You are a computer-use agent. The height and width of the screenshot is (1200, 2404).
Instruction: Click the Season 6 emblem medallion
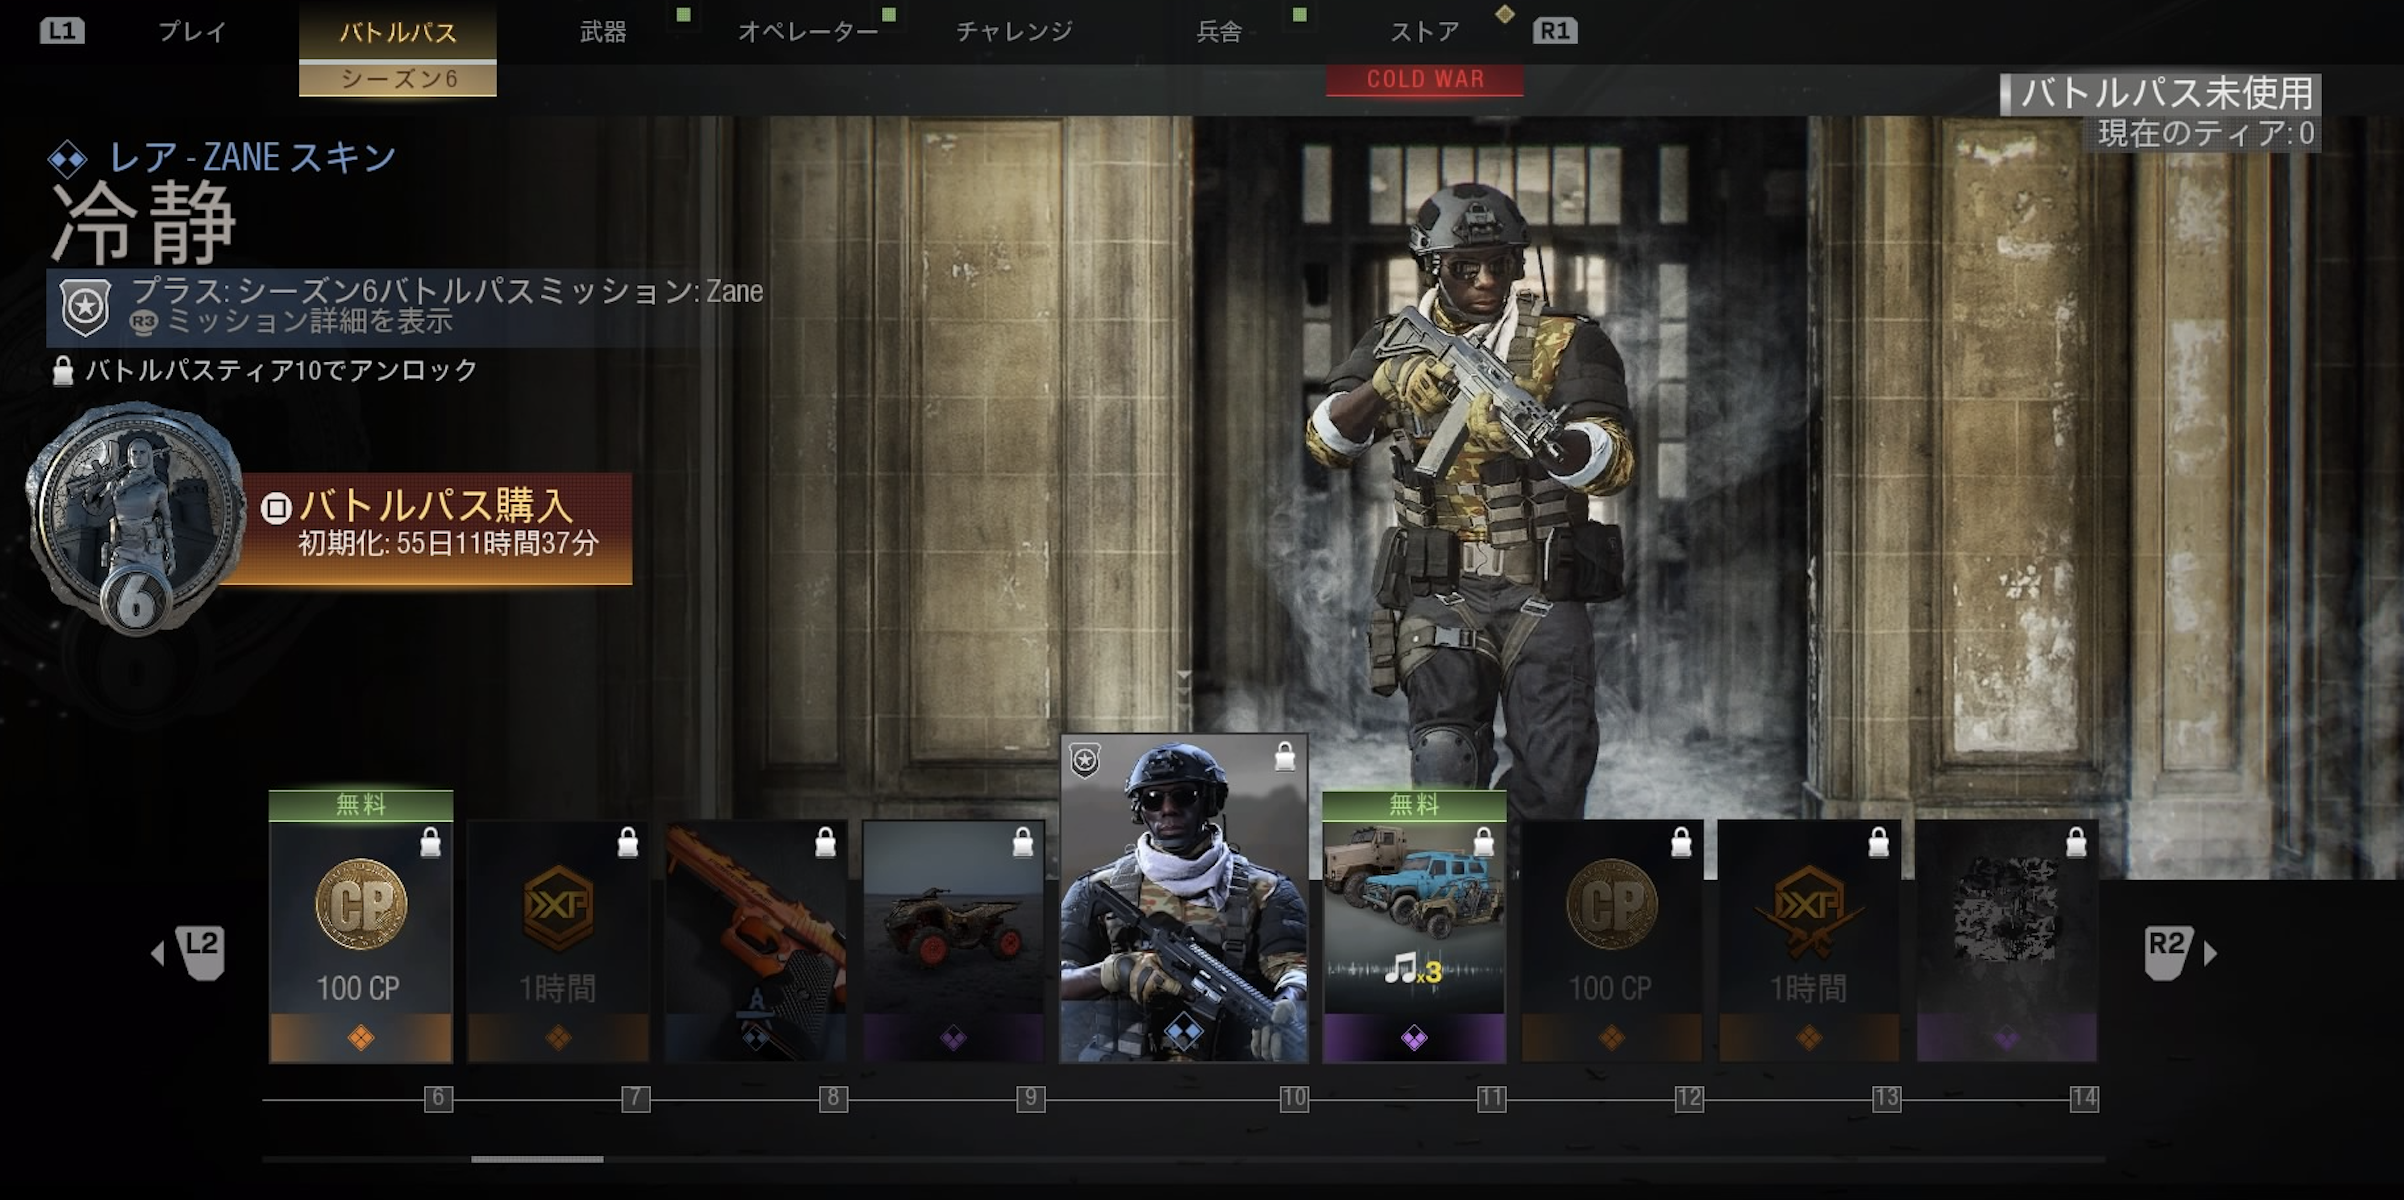click(x=135, y=517)
